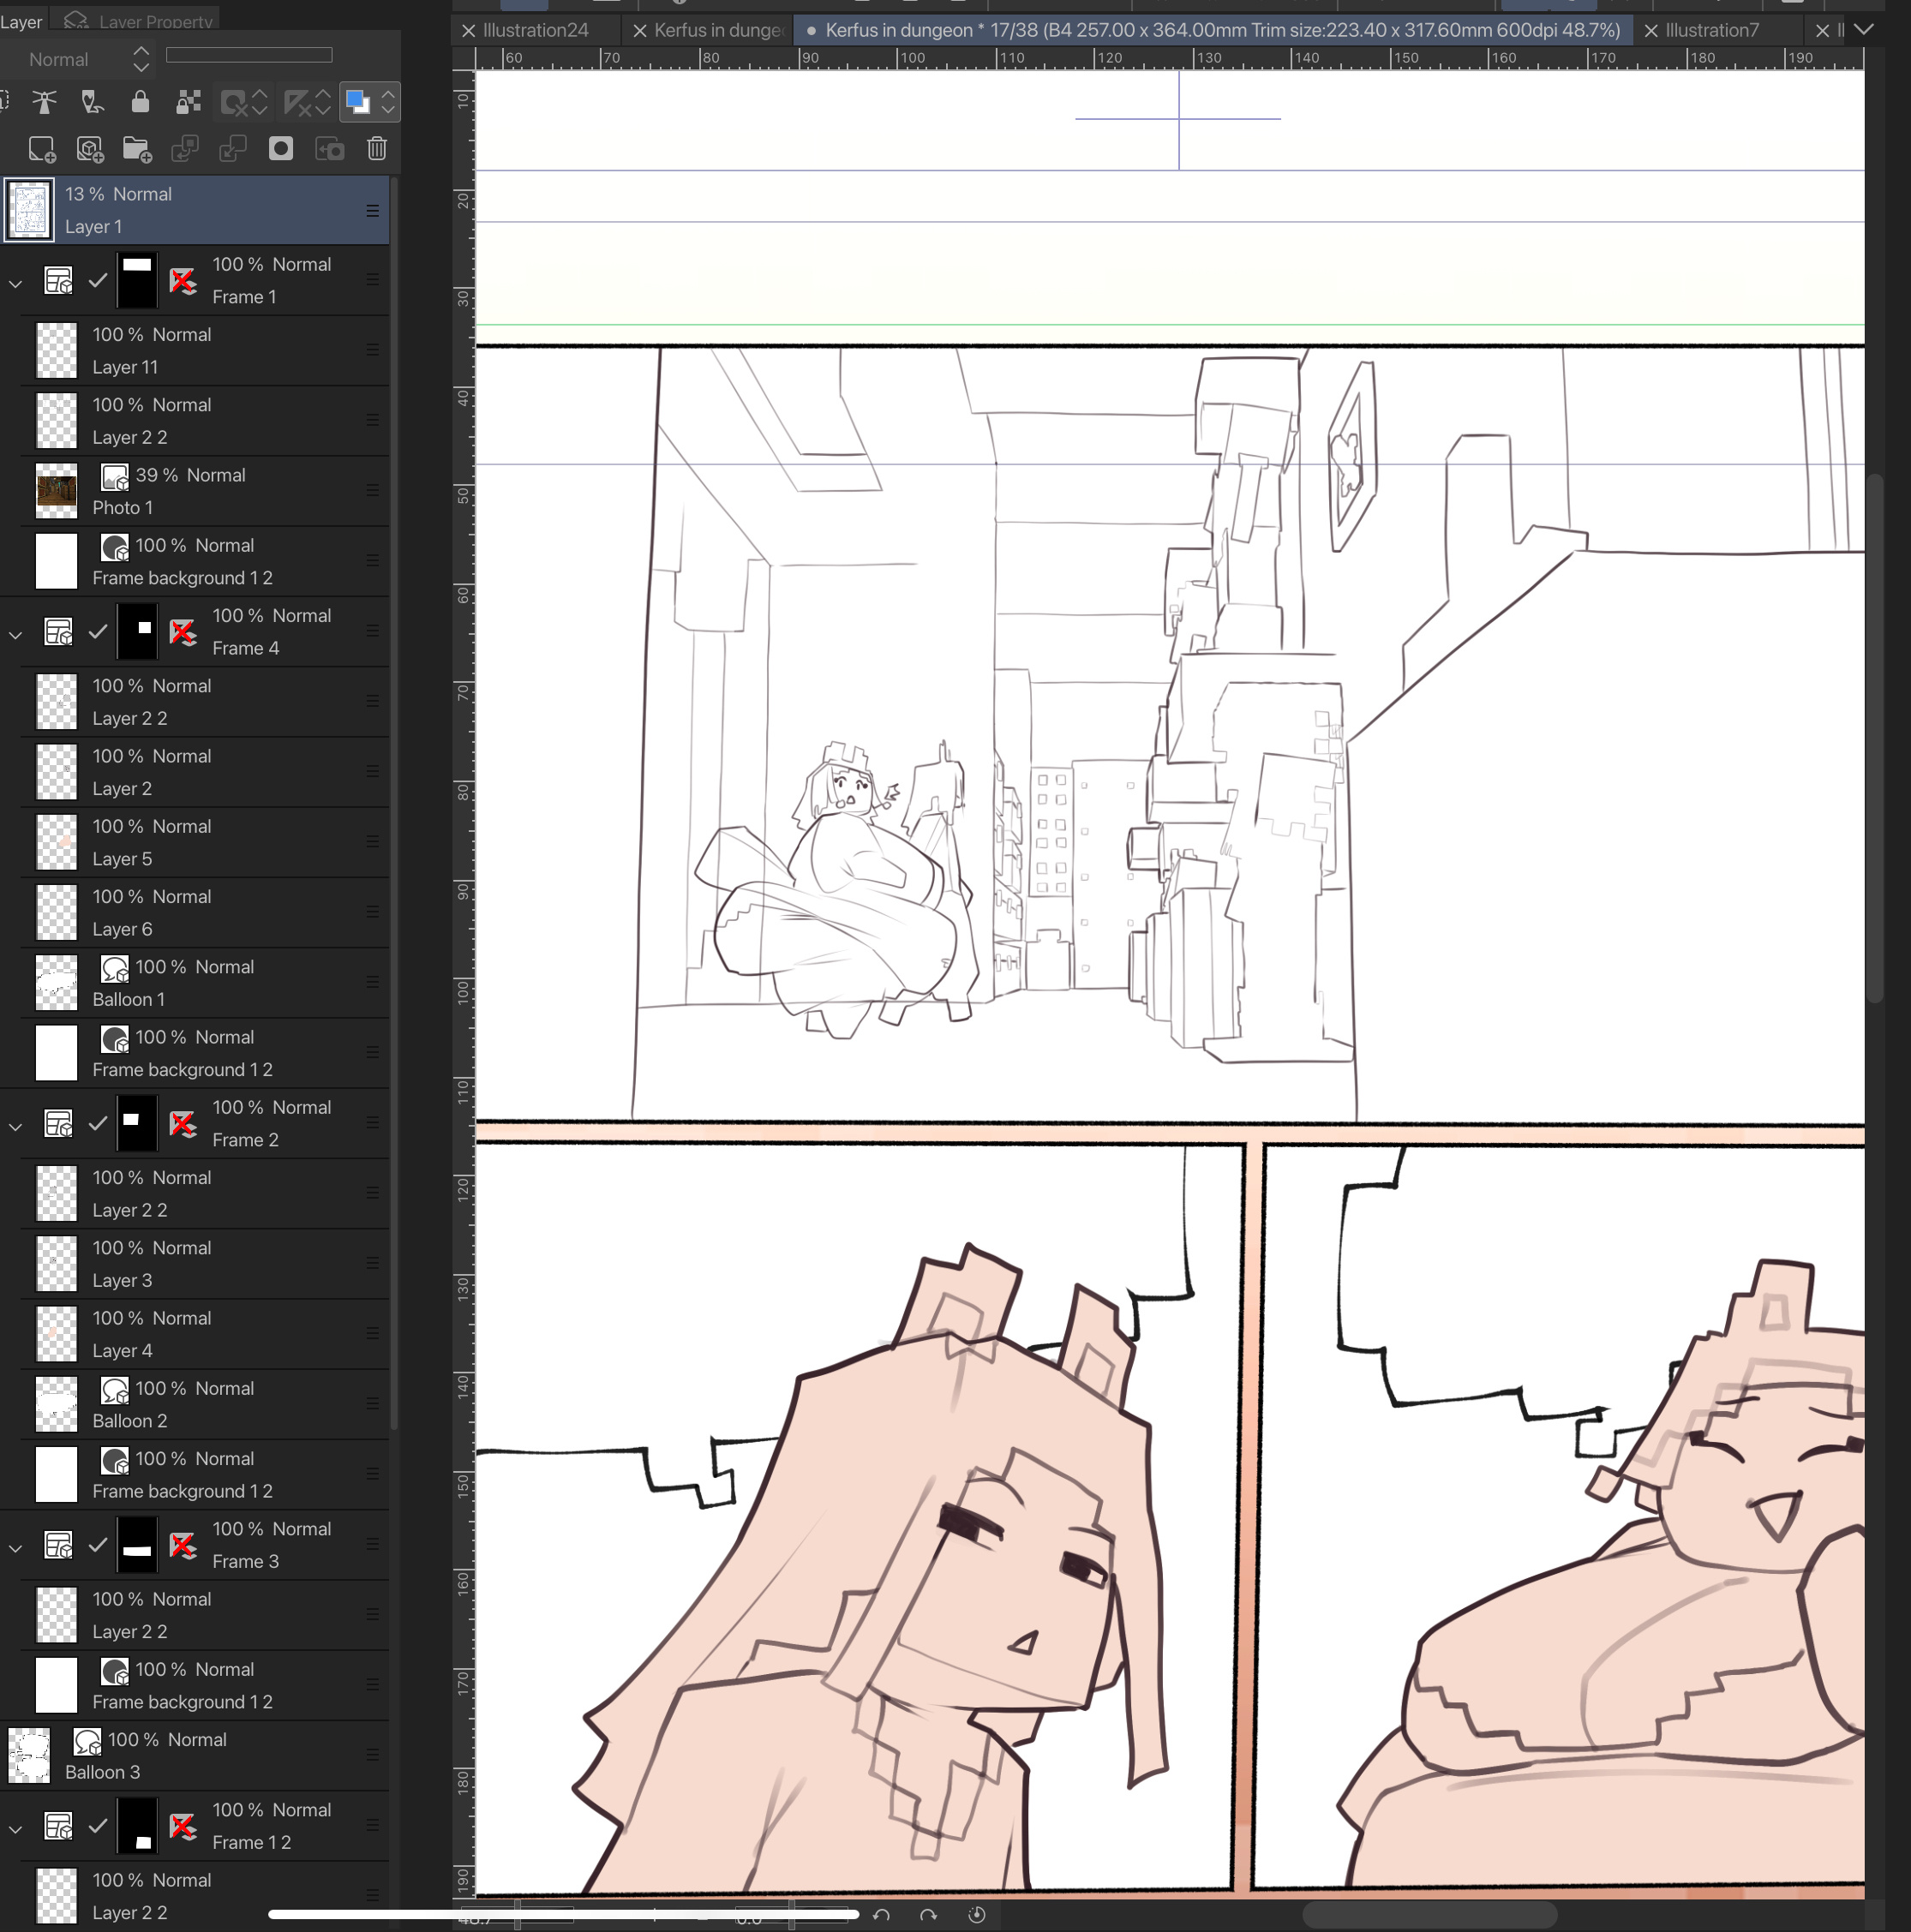Collapse the Frame 2 folder
Viewport: 1911px width, 1932px height.
point(16,1126)
